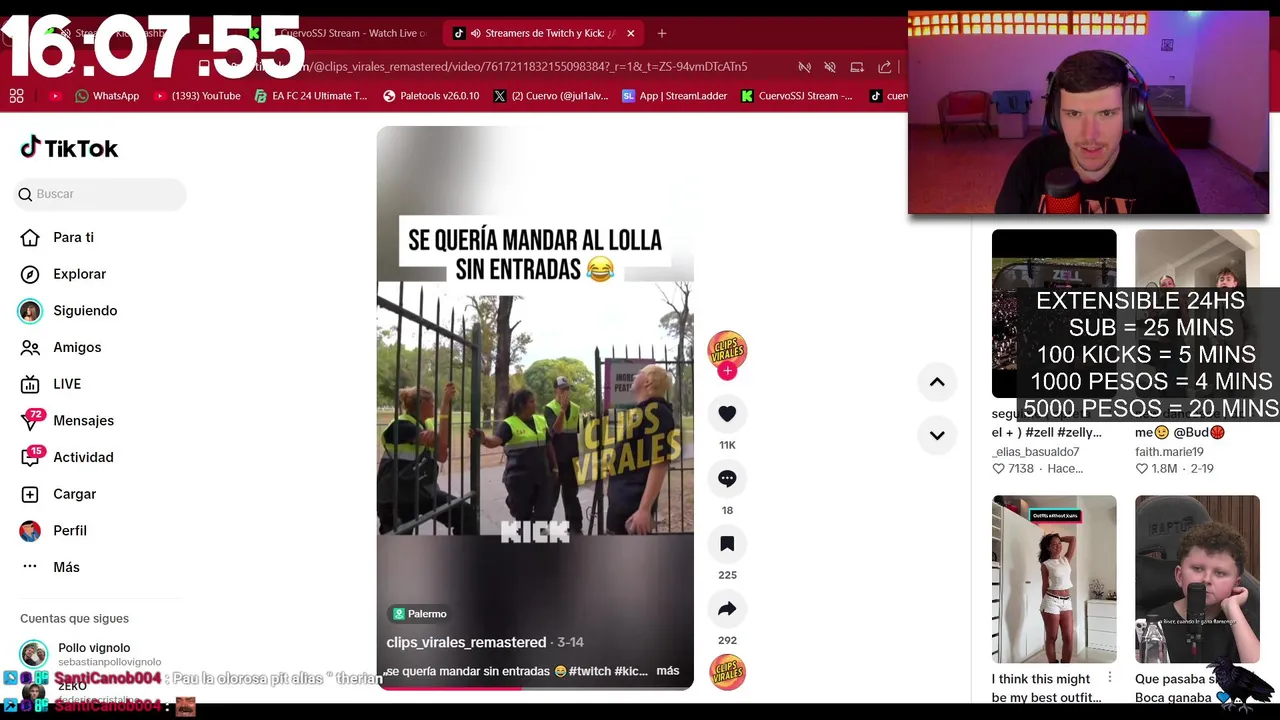Screen dimensions: 1280x720
Task: Open the faith.marie19 video thumbnail
Action: (1197, 313)
